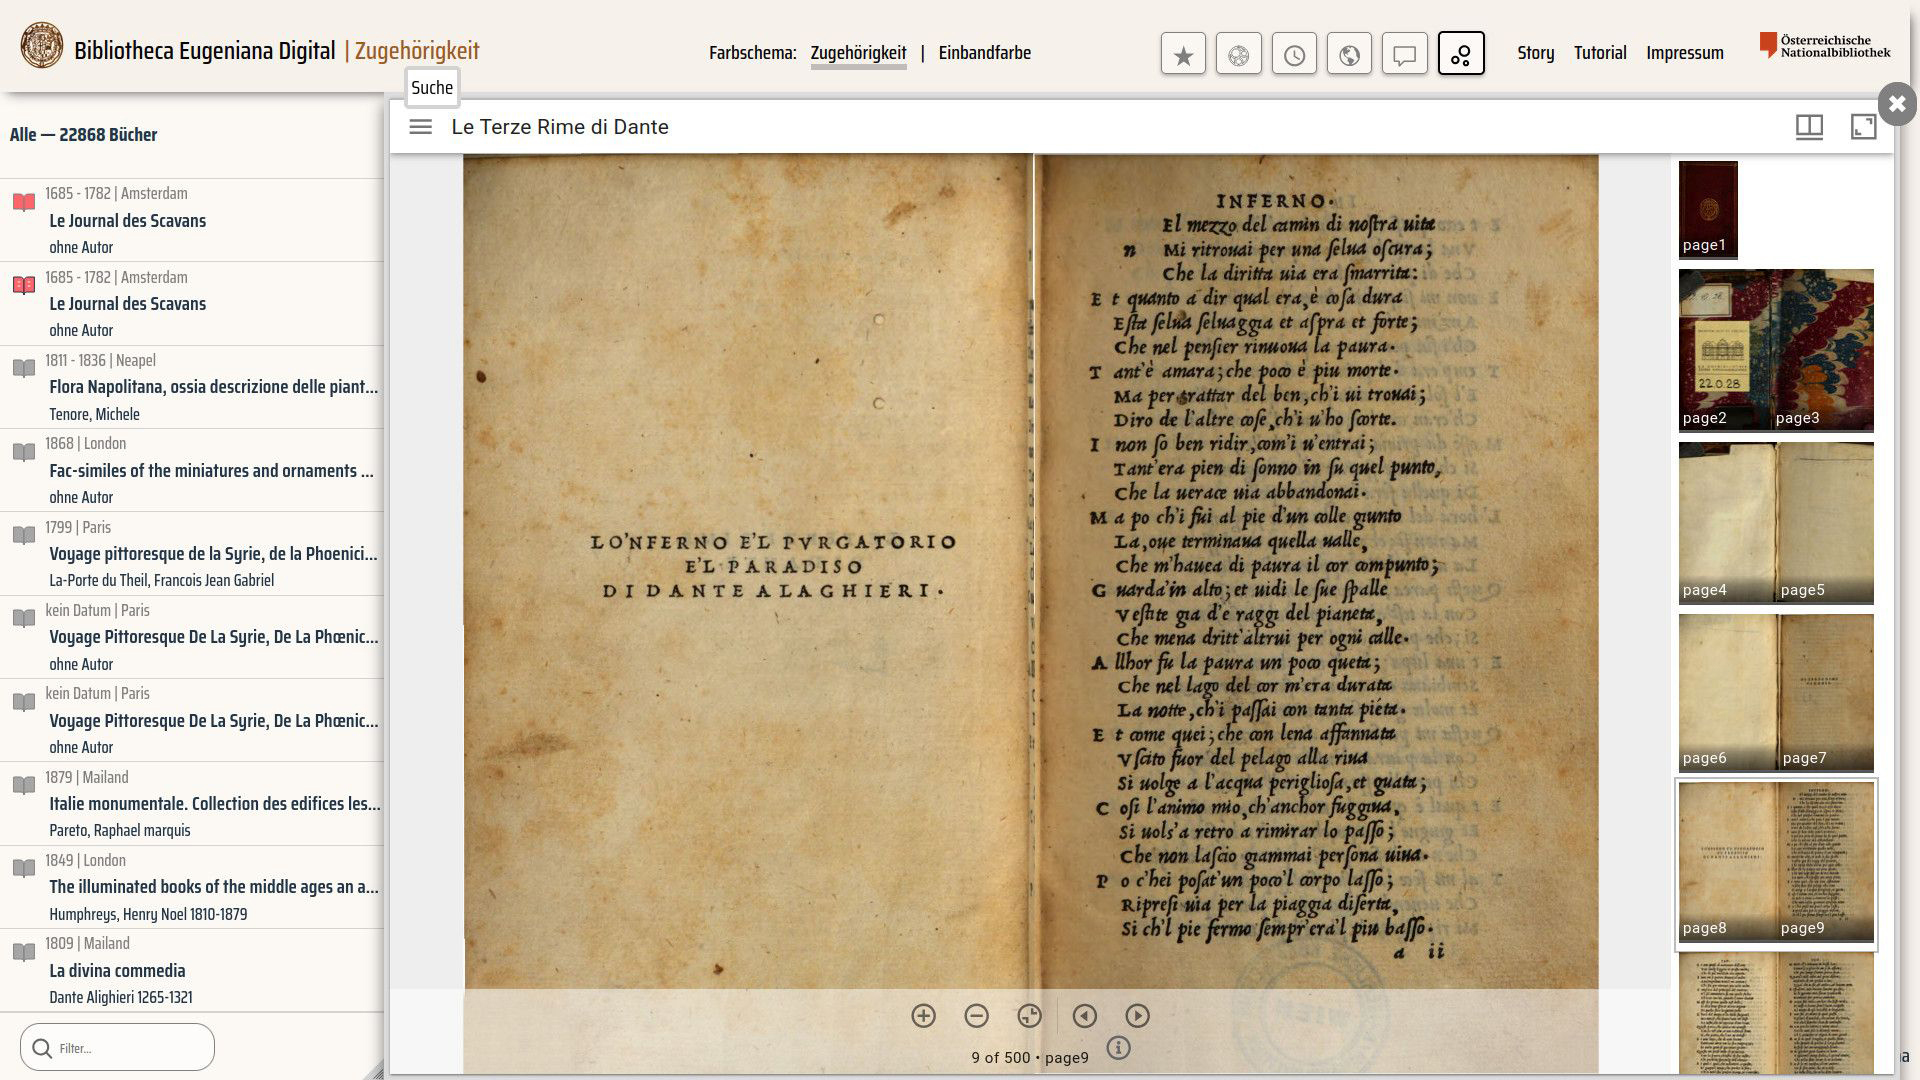Open the globe map view button
1920x1080 pixels.
click(1349, 54)
